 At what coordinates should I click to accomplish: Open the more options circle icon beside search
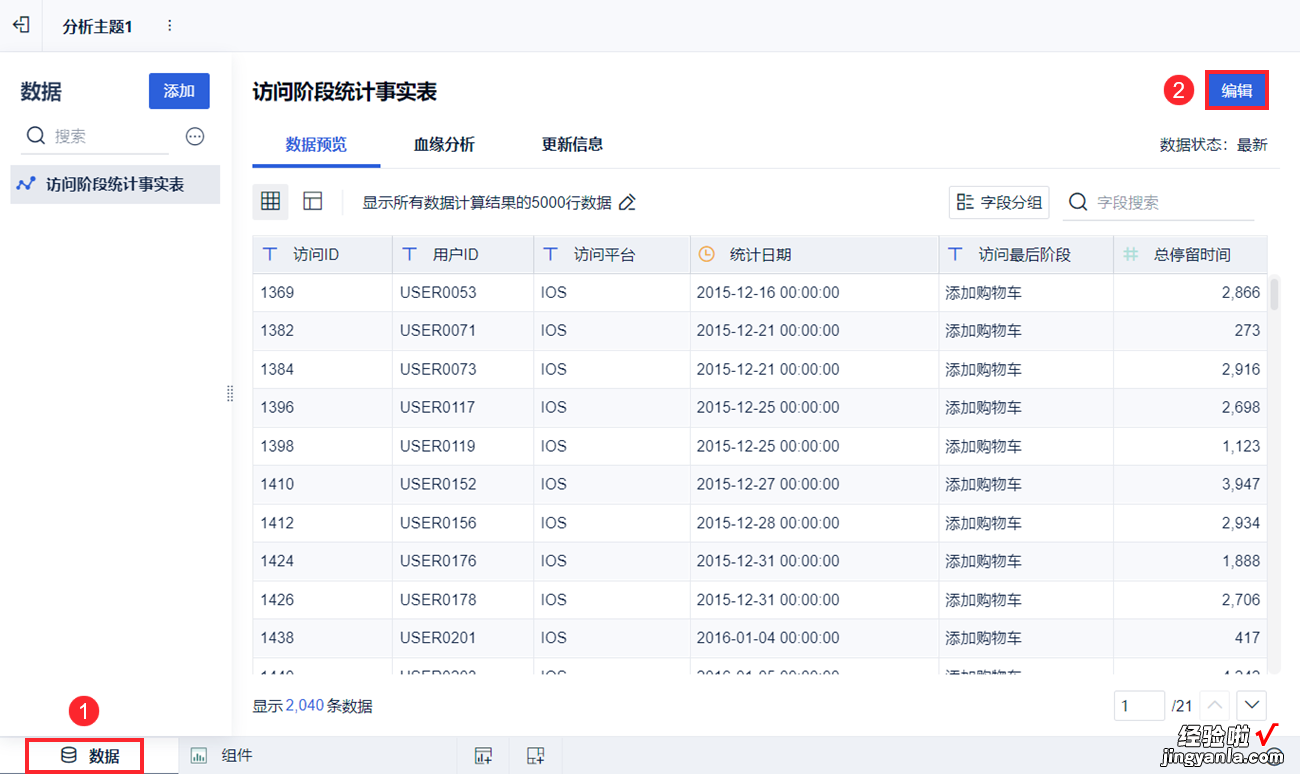(x=195, y=136)
